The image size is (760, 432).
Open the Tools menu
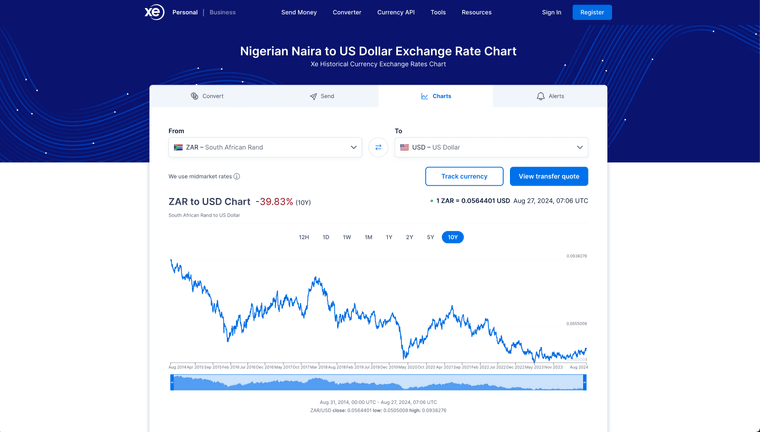pos(438,13)
